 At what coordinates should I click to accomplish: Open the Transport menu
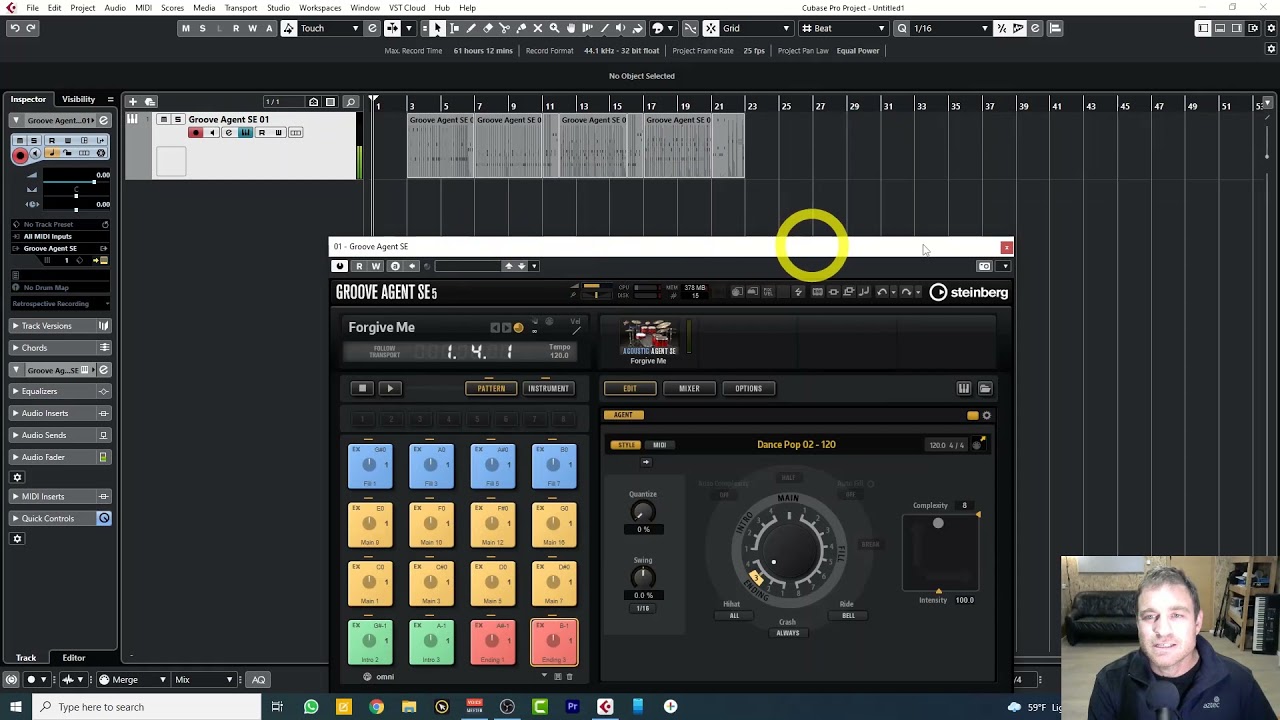coord(241,8)
